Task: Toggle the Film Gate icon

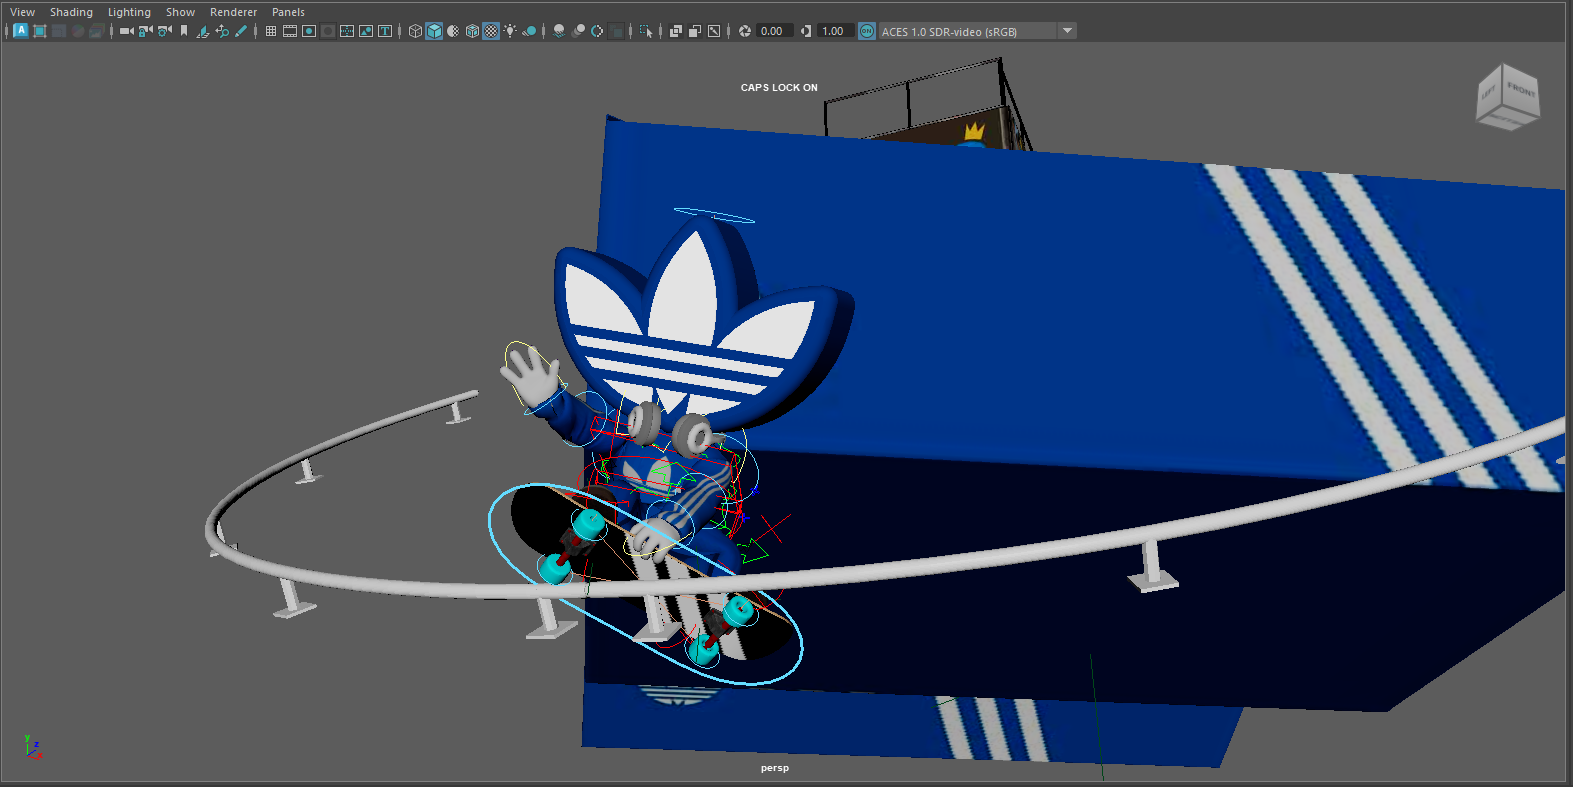Action: [290, 31]
